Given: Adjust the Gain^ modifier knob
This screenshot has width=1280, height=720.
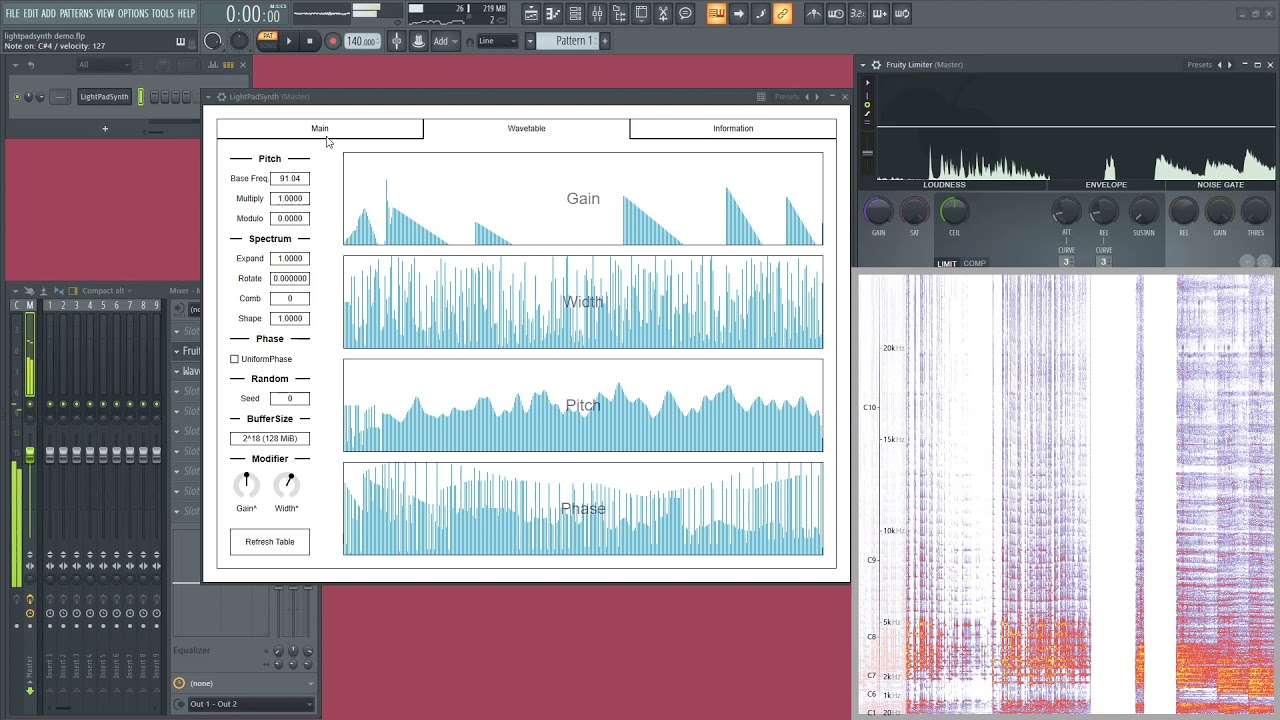Looking at the screenshot, I should tap(246, 485).
